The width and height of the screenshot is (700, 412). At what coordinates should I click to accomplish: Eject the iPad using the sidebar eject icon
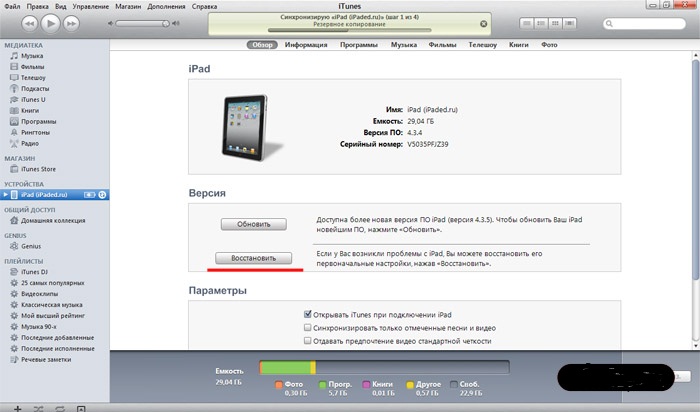tap(103, 194)
